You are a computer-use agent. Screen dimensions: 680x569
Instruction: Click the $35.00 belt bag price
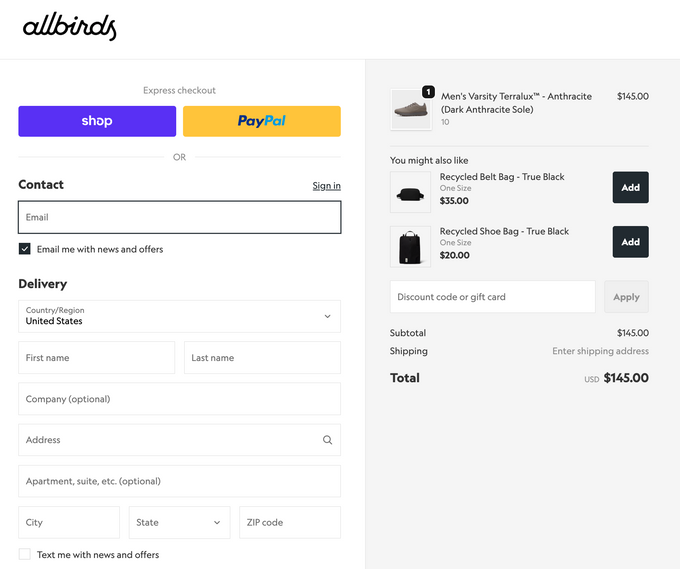454,201
